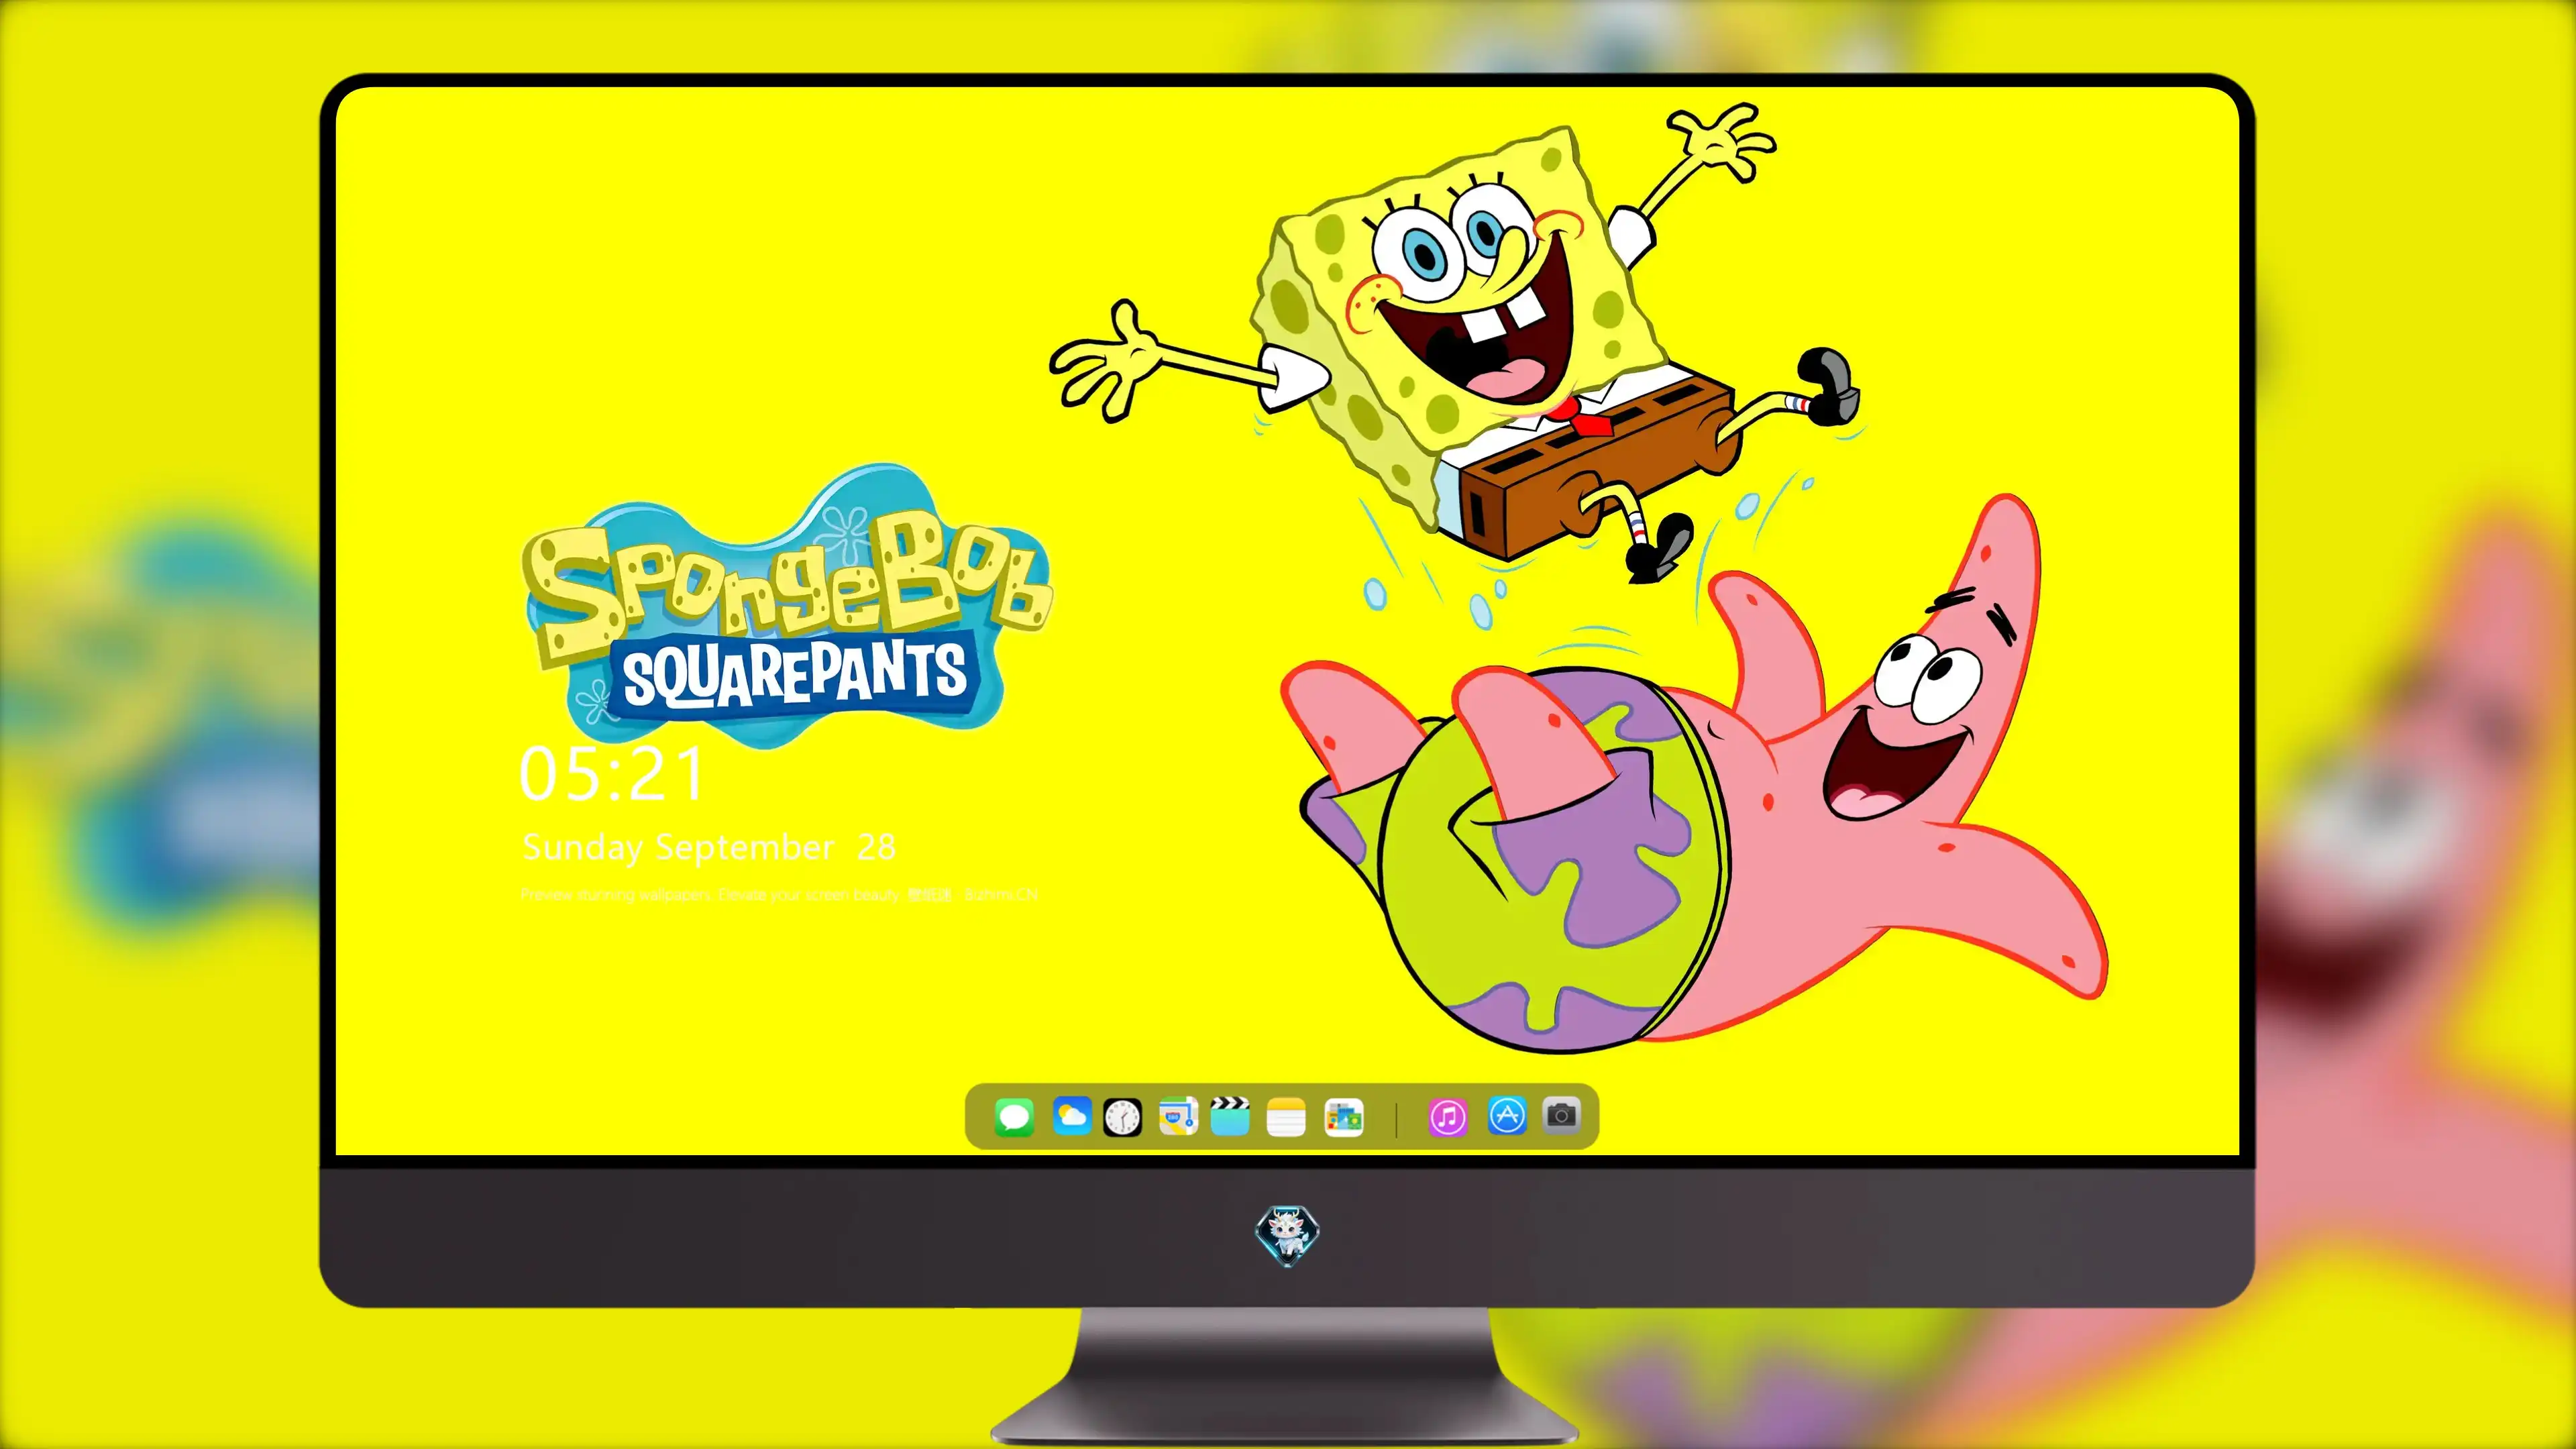2576x1449 pixels.
Task: Open the Clock app in the dock
Action: click(x=1122, y=1117)
